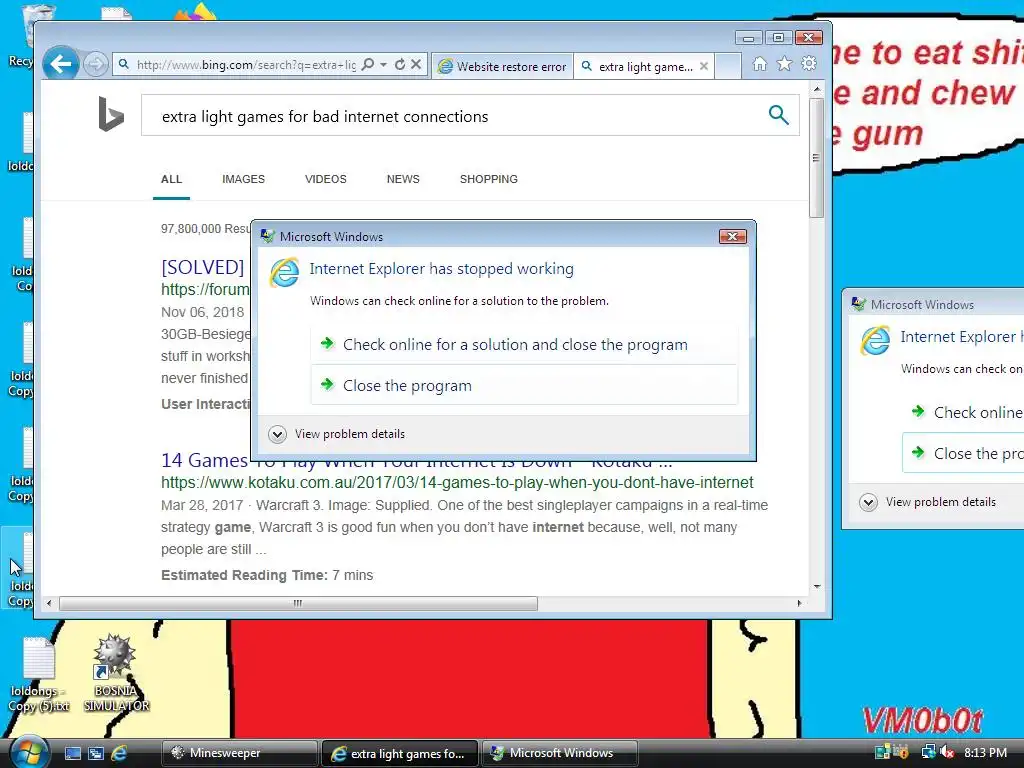
Task: Click the horizontal scrollbar left arrow
Action: click(50, 603)
